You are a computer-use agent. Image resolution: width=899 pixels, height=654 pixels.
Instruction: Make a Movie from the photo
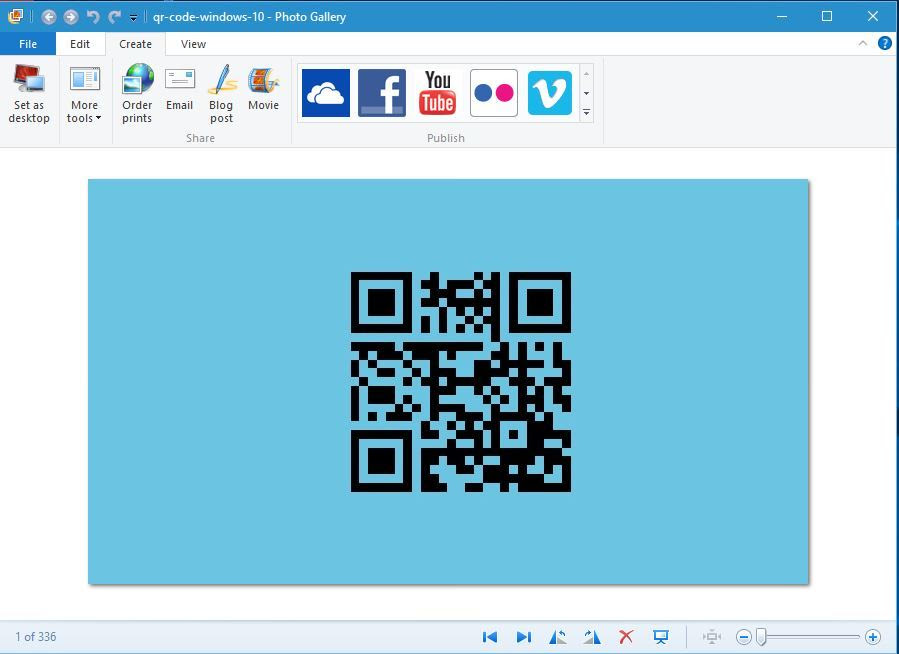[263, 88]
